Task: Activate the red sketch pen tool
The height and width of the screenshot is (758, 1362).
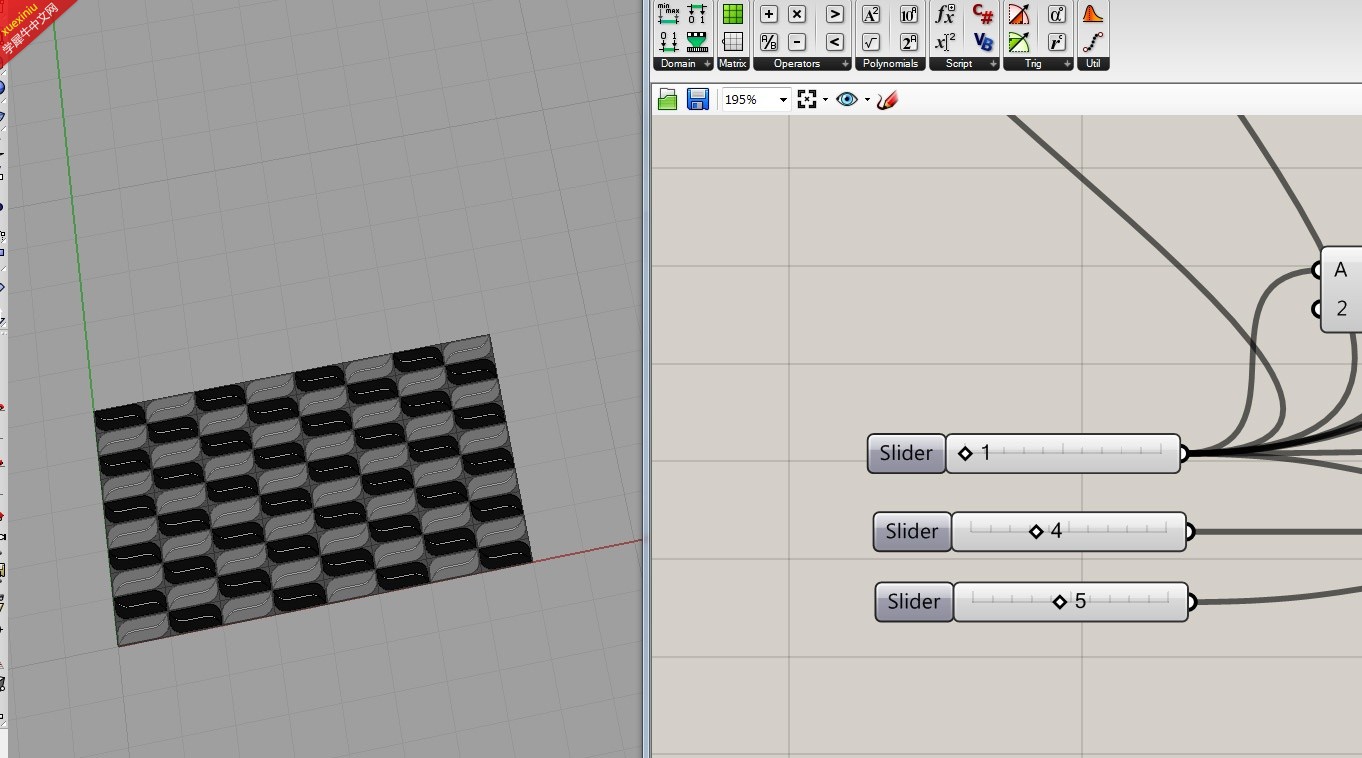Action: (x=887, y=99)
